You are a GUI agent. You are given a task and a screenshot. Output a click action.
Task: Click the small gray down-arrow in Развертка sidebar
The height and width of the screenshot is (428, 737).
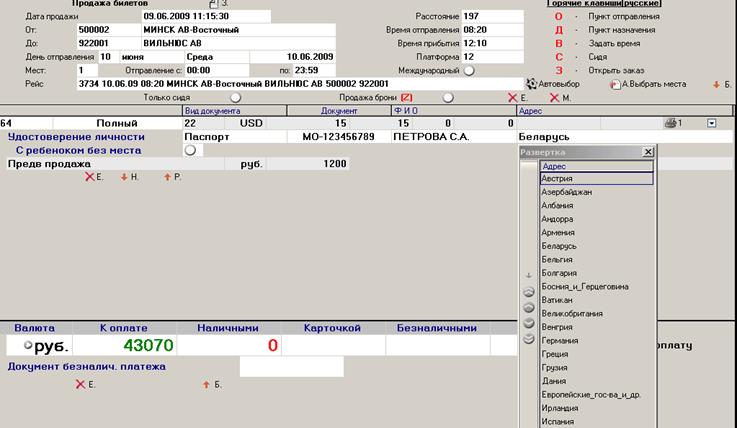[528, 275]
